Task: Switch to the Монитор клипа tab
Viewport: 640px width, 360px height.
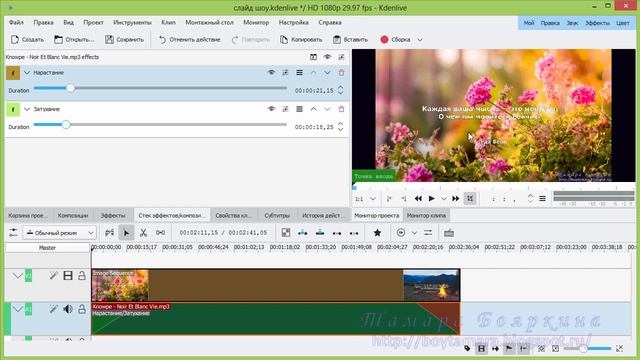Action: (x=426, y=215)
